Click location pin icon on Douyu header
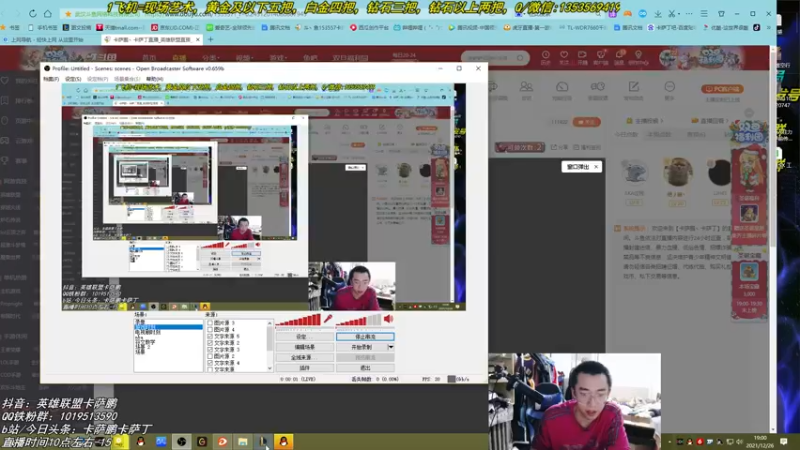800x450 pixels. (x=638, y=57)
